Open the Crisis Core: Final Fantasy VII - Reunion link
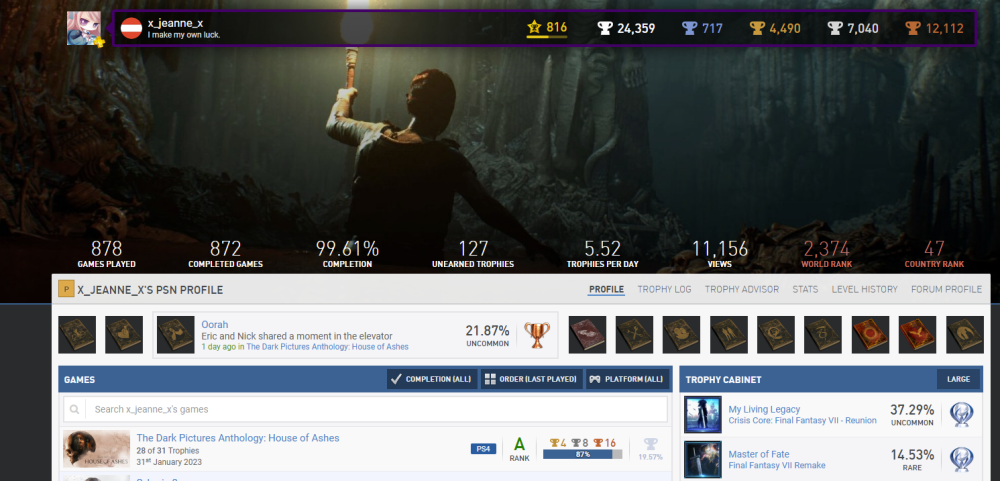Screen dimensions: 1000x481 pyautogui.click(x=802, y=421)
